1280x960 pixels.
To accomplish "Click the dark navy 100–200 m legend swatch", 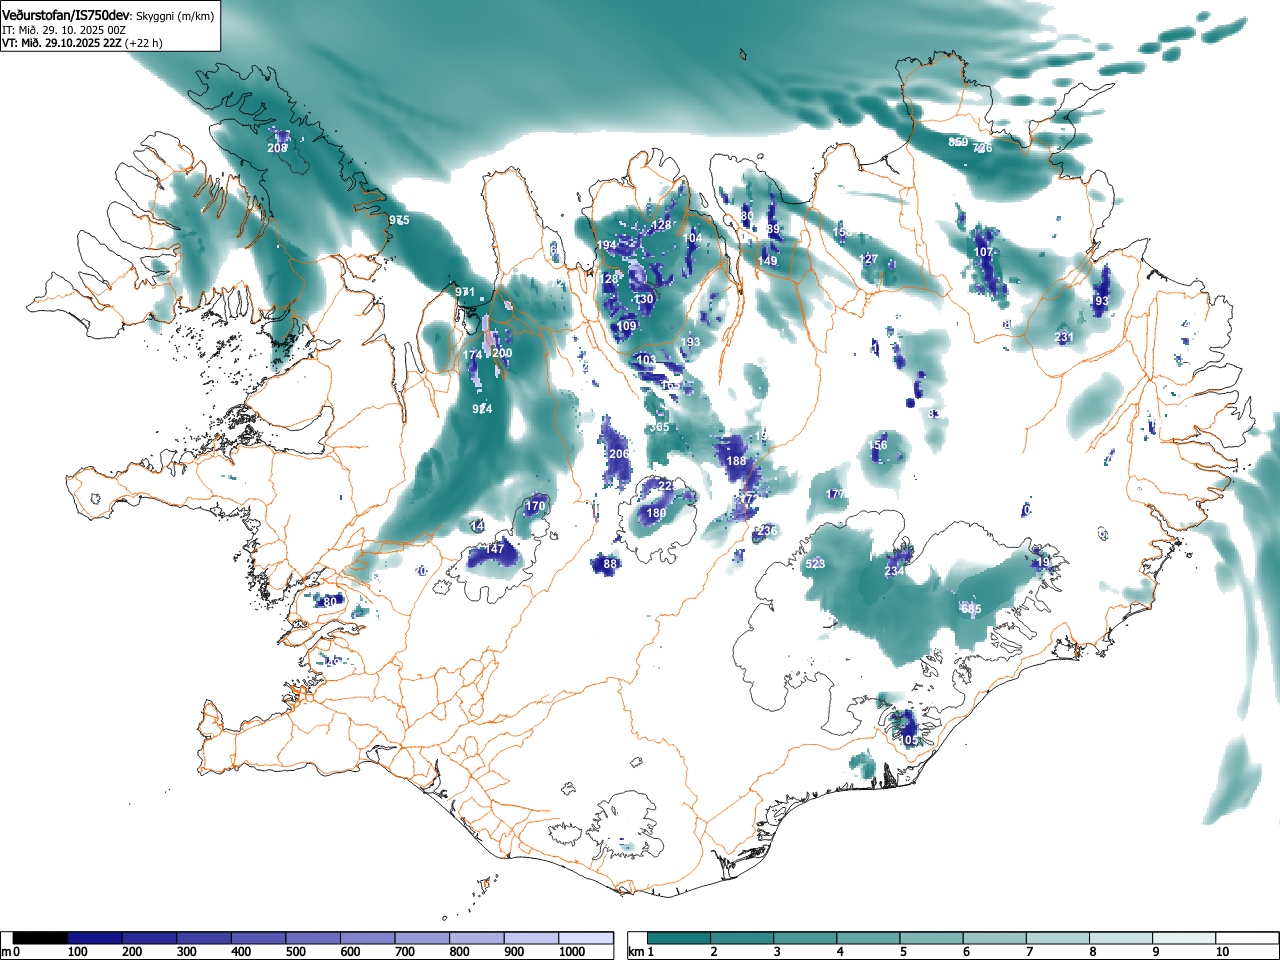I will [95, 938].
